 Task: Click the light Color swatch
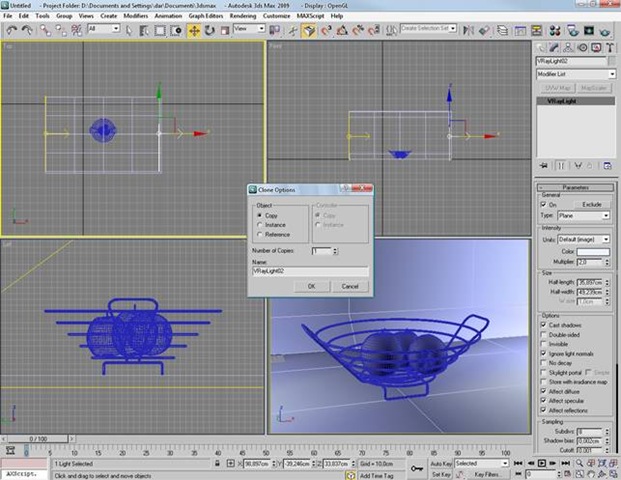tap(592, 251)
